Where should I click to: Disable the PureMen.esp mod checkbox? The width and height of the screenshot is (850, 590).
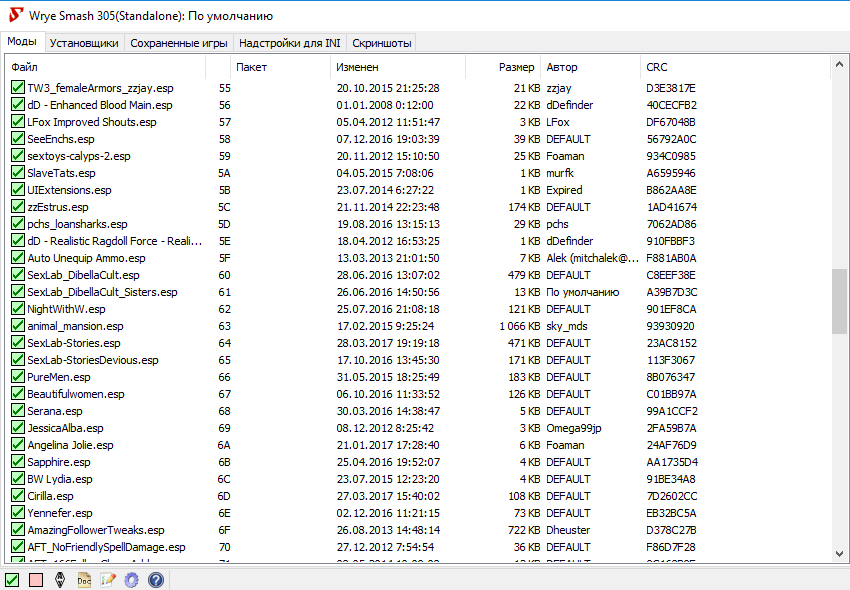click(x=18, y=377)
